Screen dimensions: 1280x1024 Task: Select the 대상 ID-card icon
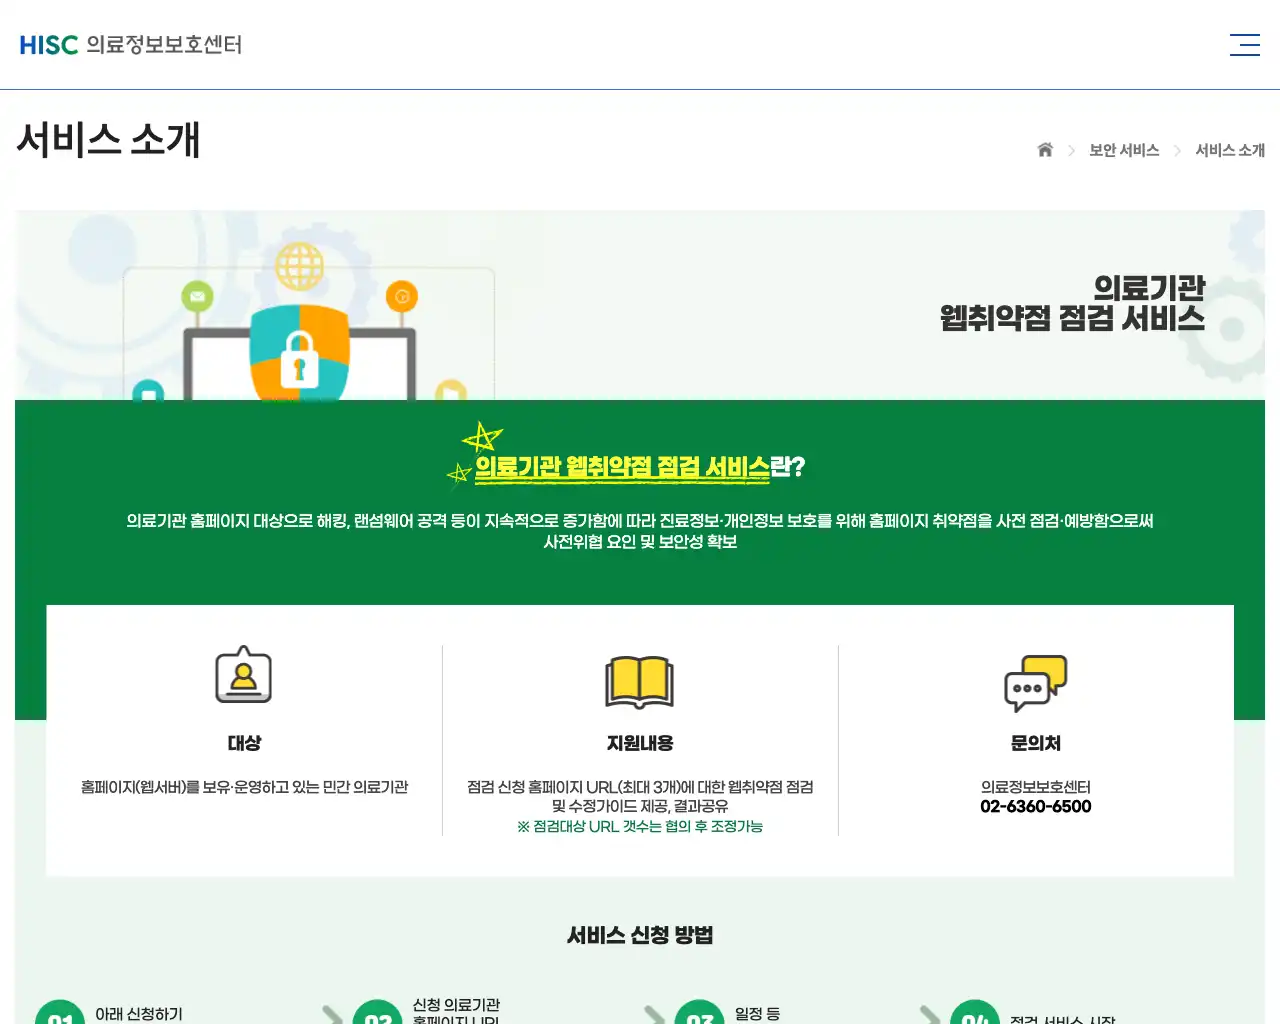coord(242,676)
